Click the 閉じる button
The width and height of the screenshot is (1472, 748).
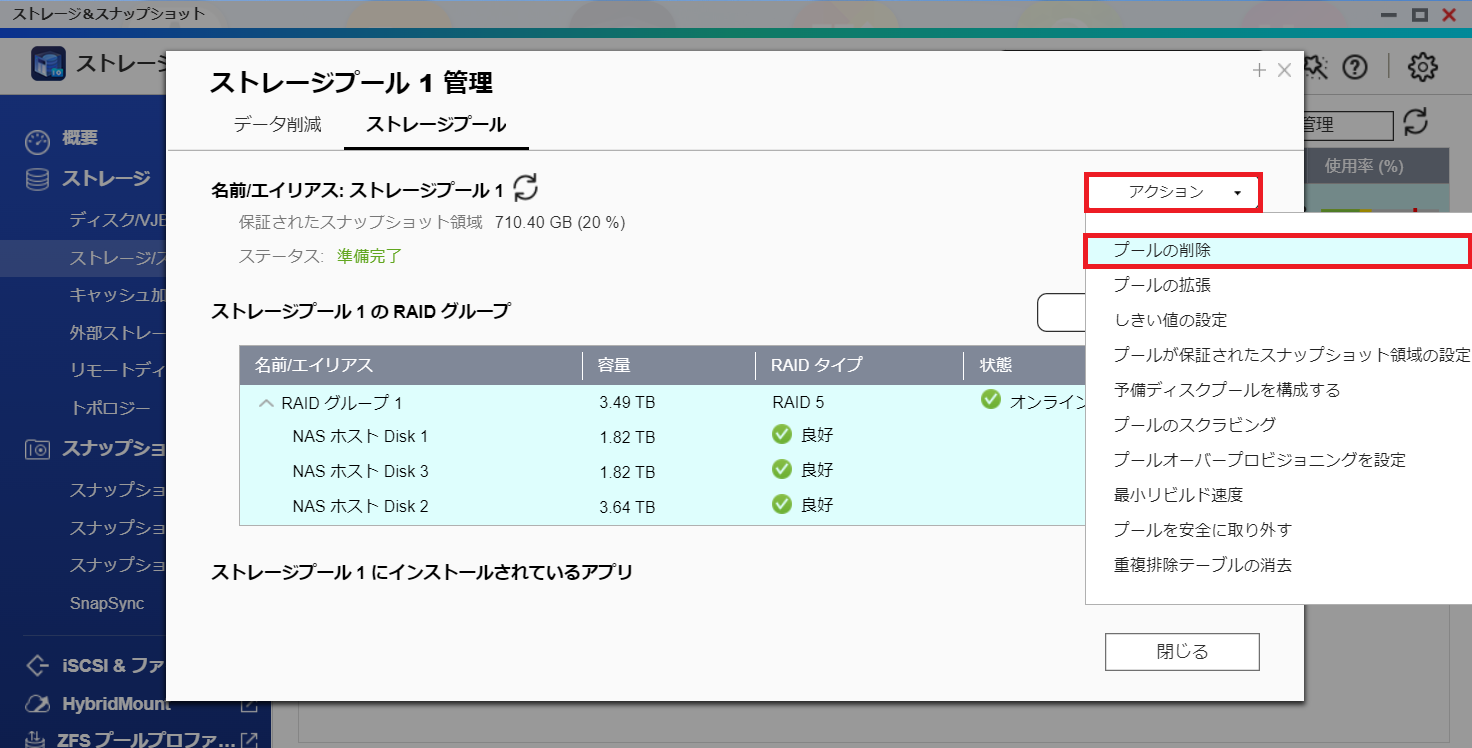tap(1181, 652)
